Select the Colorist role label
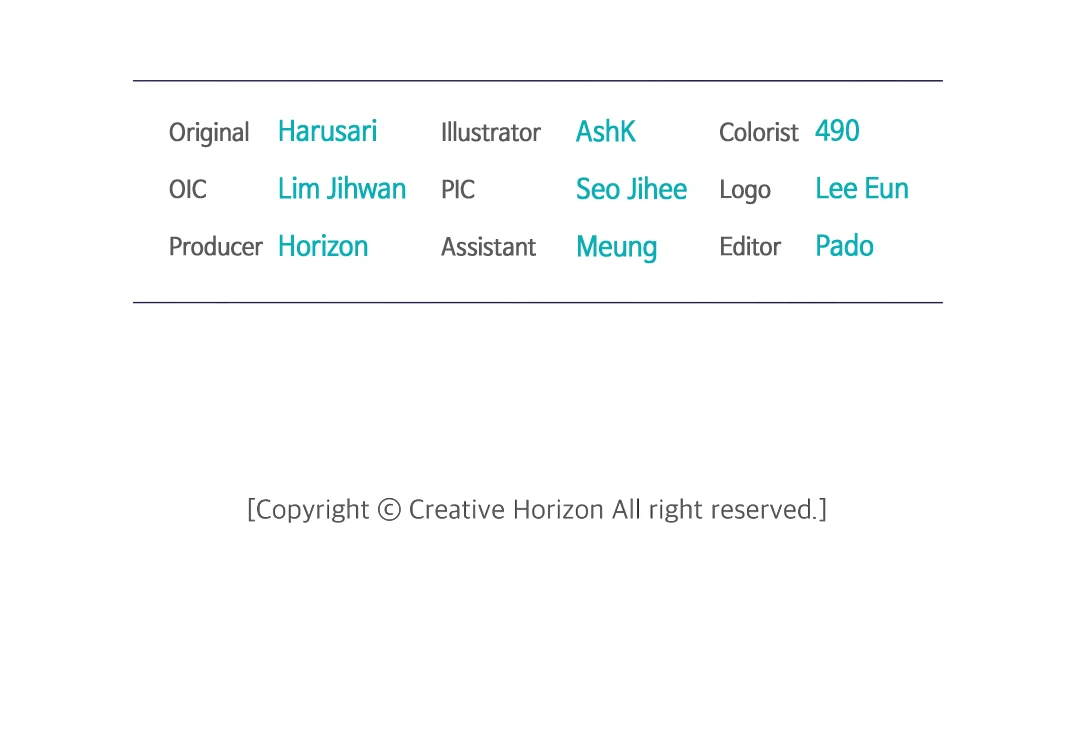Viewport: 1080px width, 733px height. click(758, 133)
